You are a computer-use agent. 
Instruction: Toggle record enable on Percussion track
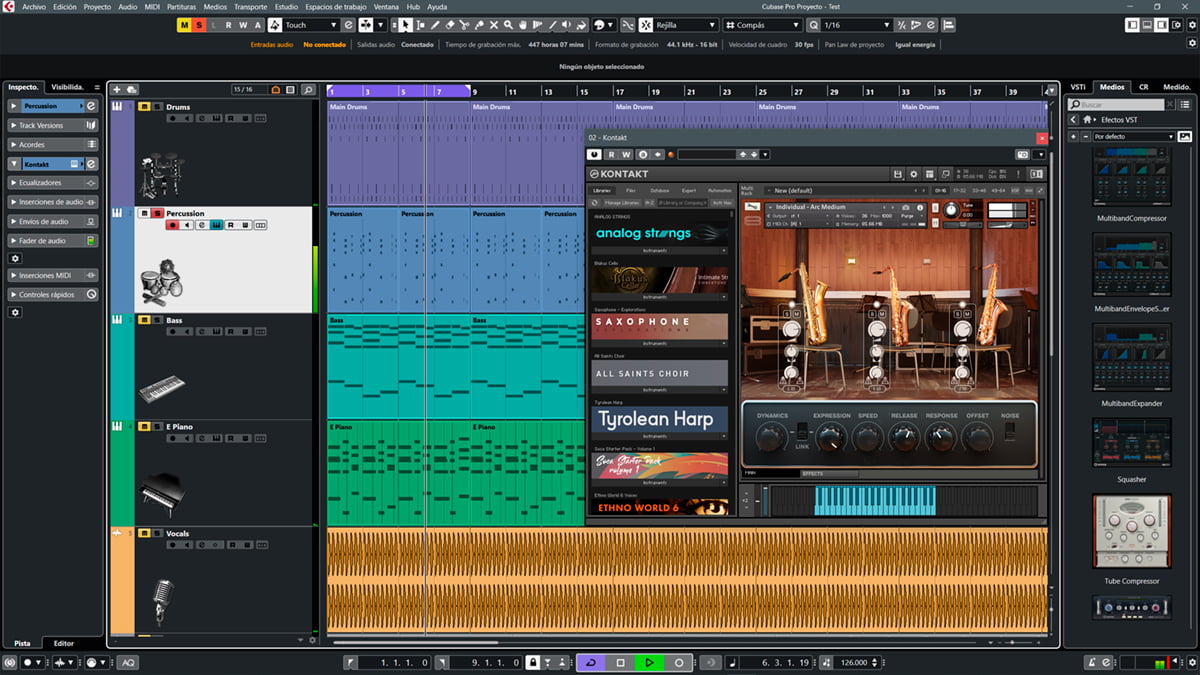point(173,225)
